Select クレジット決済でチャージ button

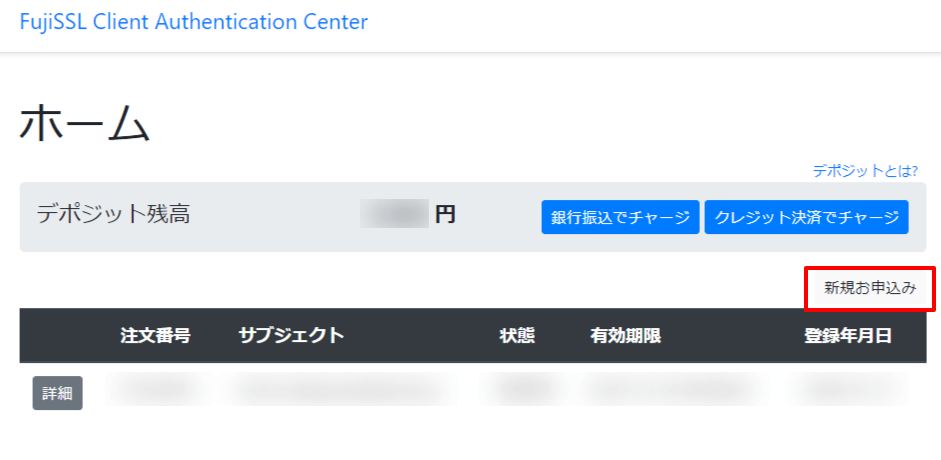[x=807, y=217]
